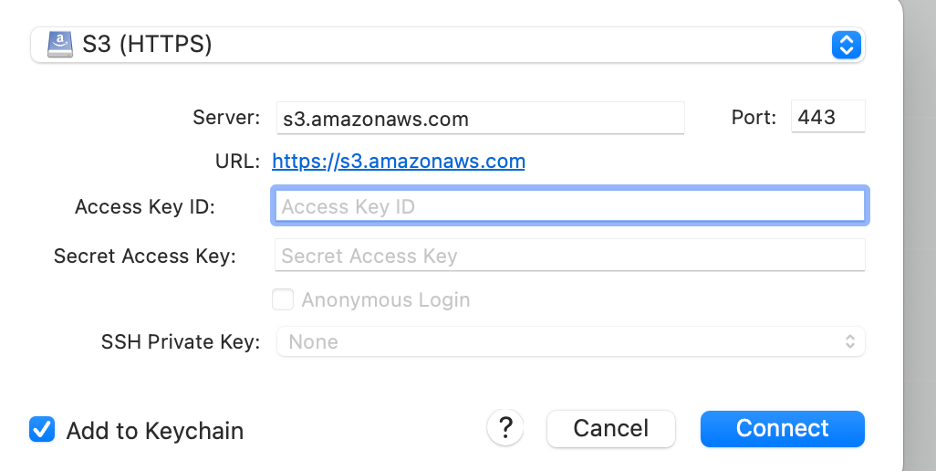The image size is (936, 472).
Task: Cancel the connection dialog
Action: pyautogui.click(x=611, y=429)
